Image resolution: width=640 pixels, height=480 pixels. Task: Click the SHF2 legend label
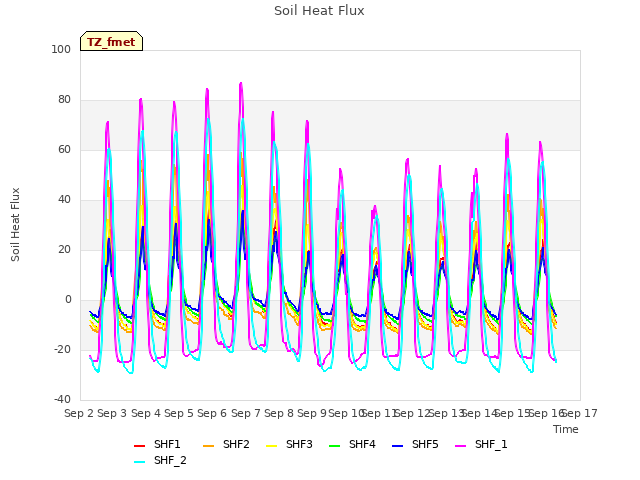[x=236, y=444]
